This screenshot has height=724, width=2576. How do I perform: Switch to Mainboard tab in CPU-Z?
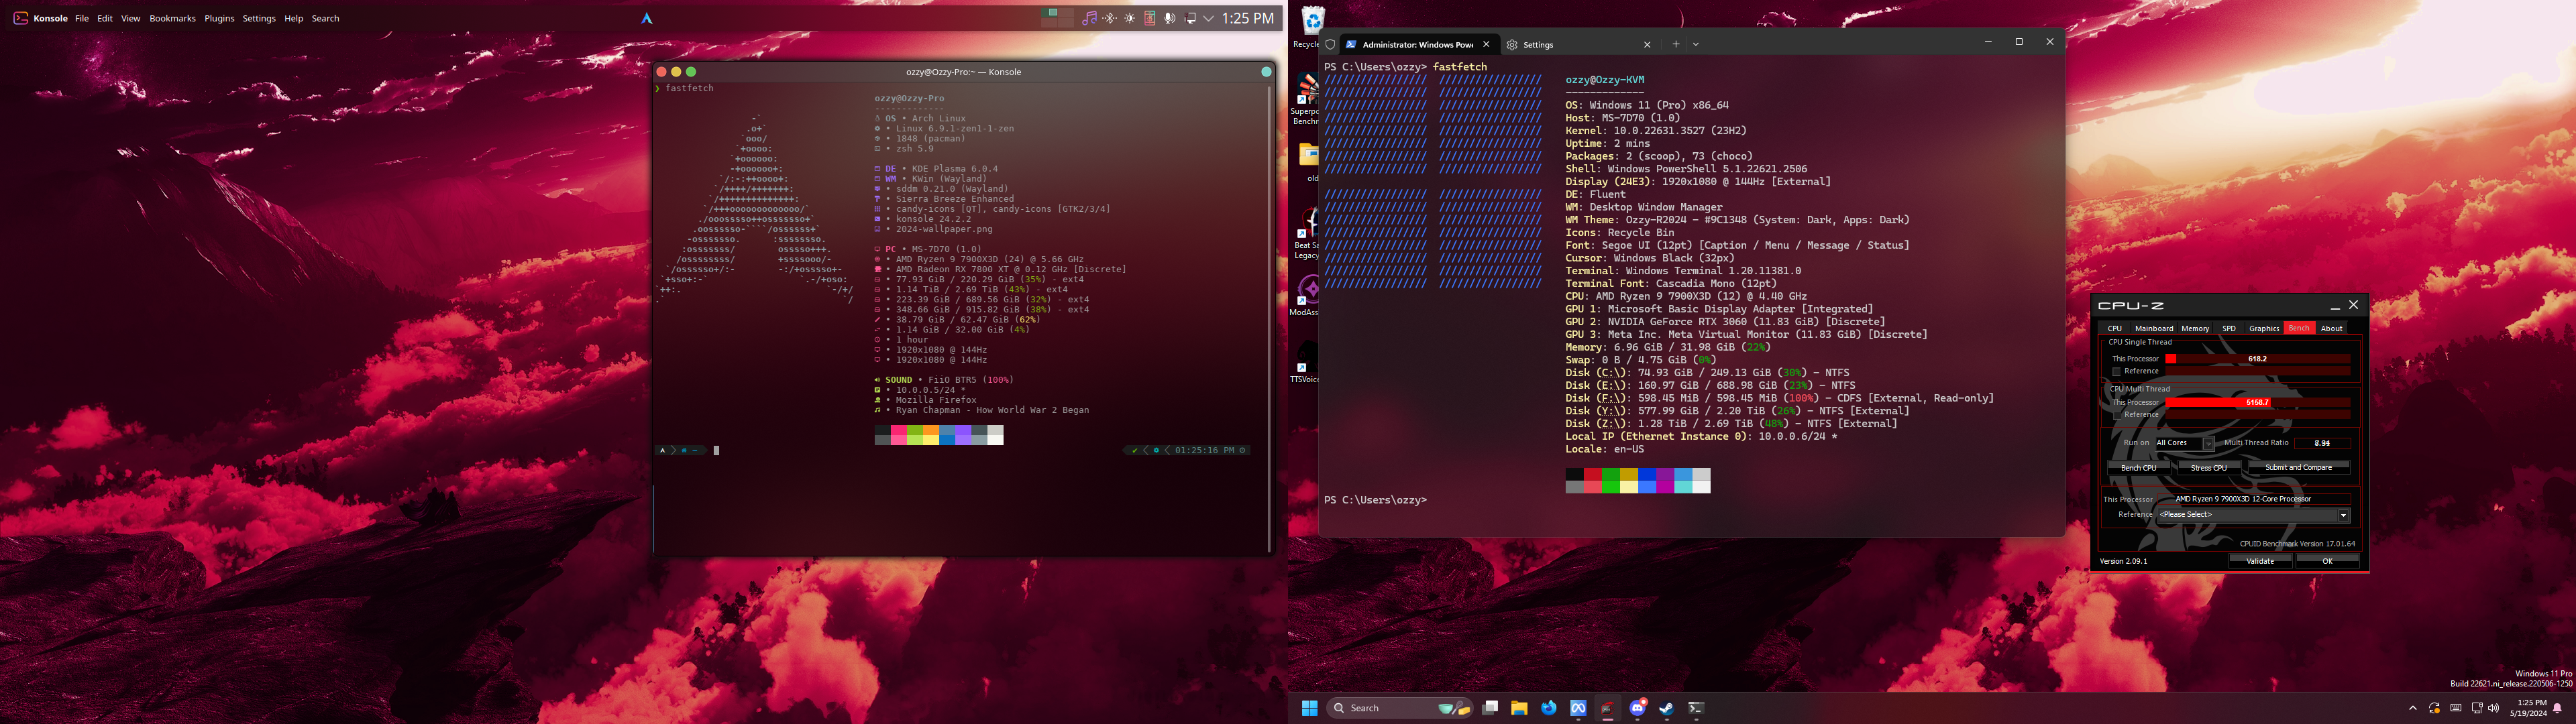coord(2153,328)
